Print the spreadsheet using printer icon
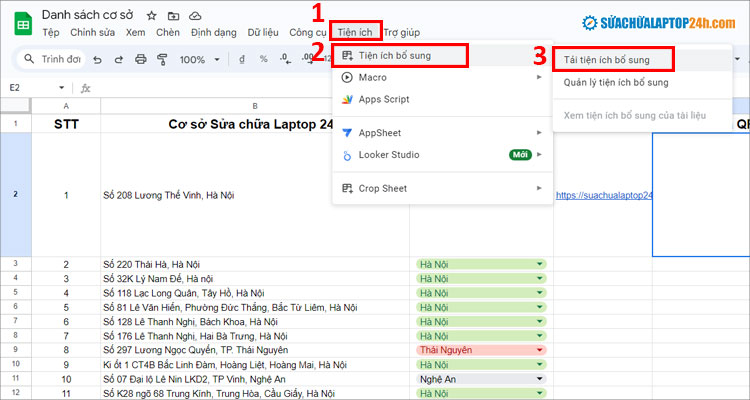This screenshot has width=750, height=400. [x=140, y=60]
